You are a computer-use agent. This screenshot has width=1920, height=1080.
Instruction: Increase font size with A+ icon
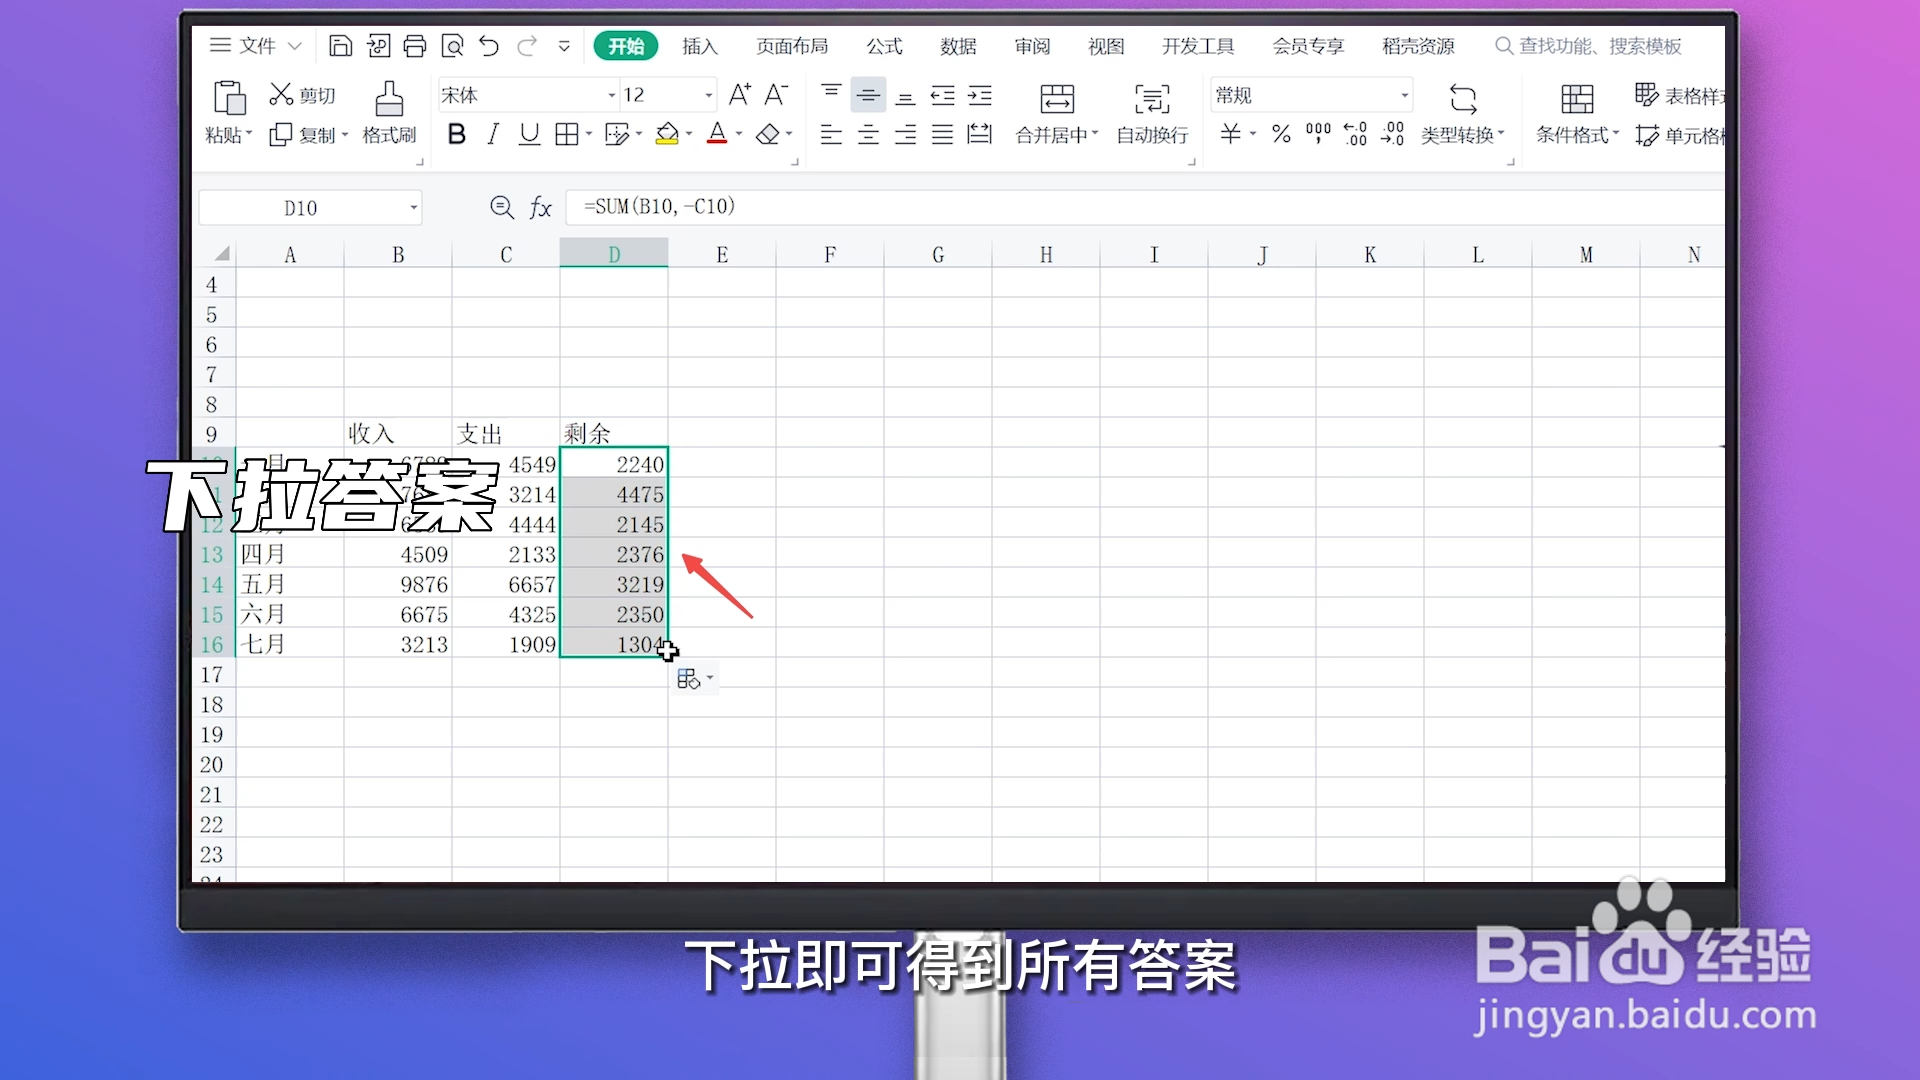(x=740, y=95)
